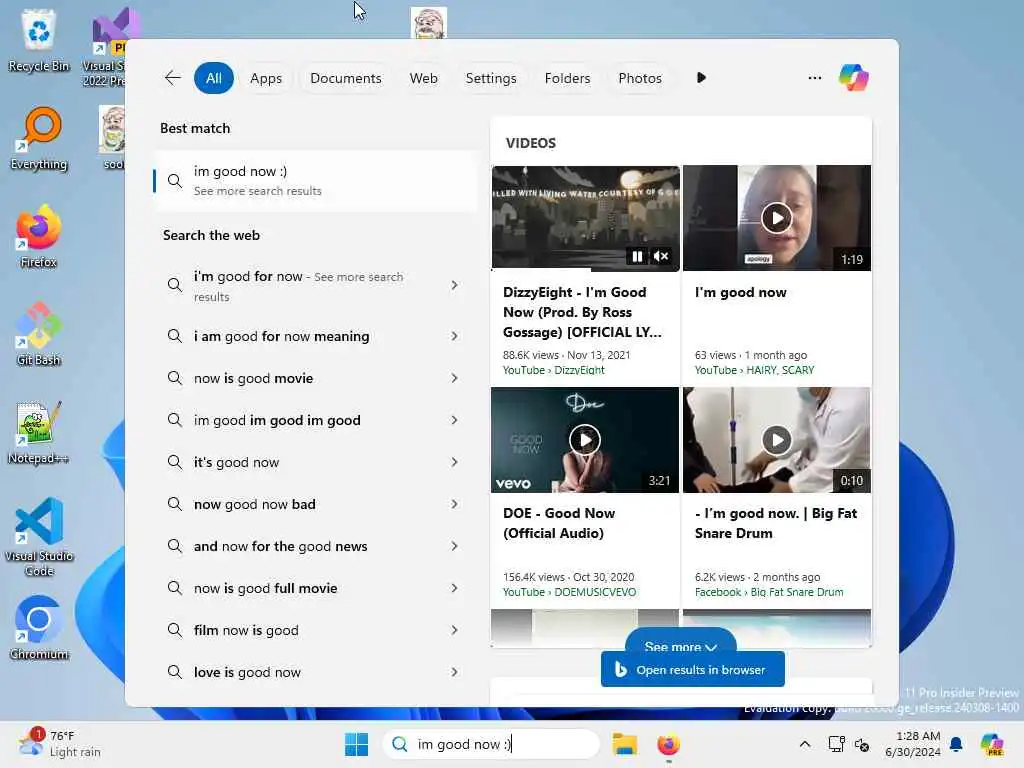Expand "film now is good" arrow
1024x768 pixels.
454,630
